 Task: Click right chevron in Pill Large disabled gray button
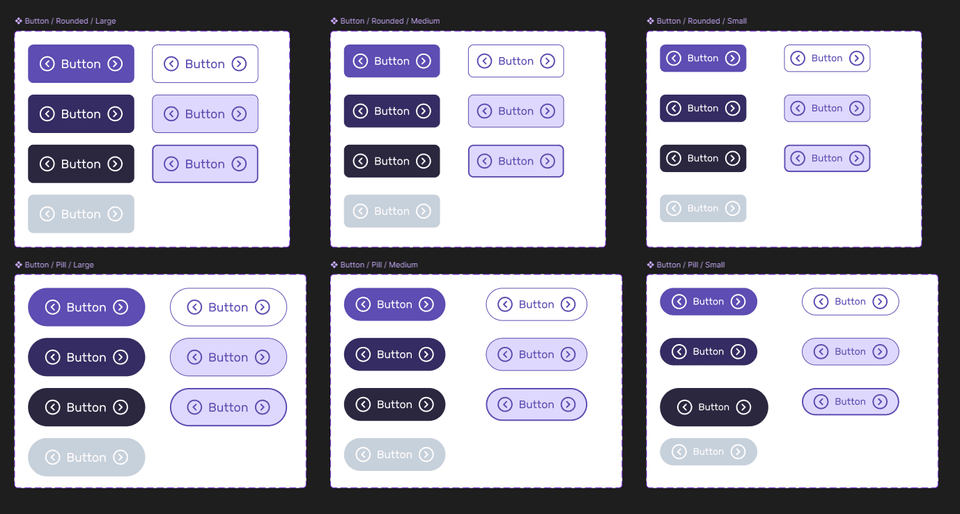(x=120, y=457)
